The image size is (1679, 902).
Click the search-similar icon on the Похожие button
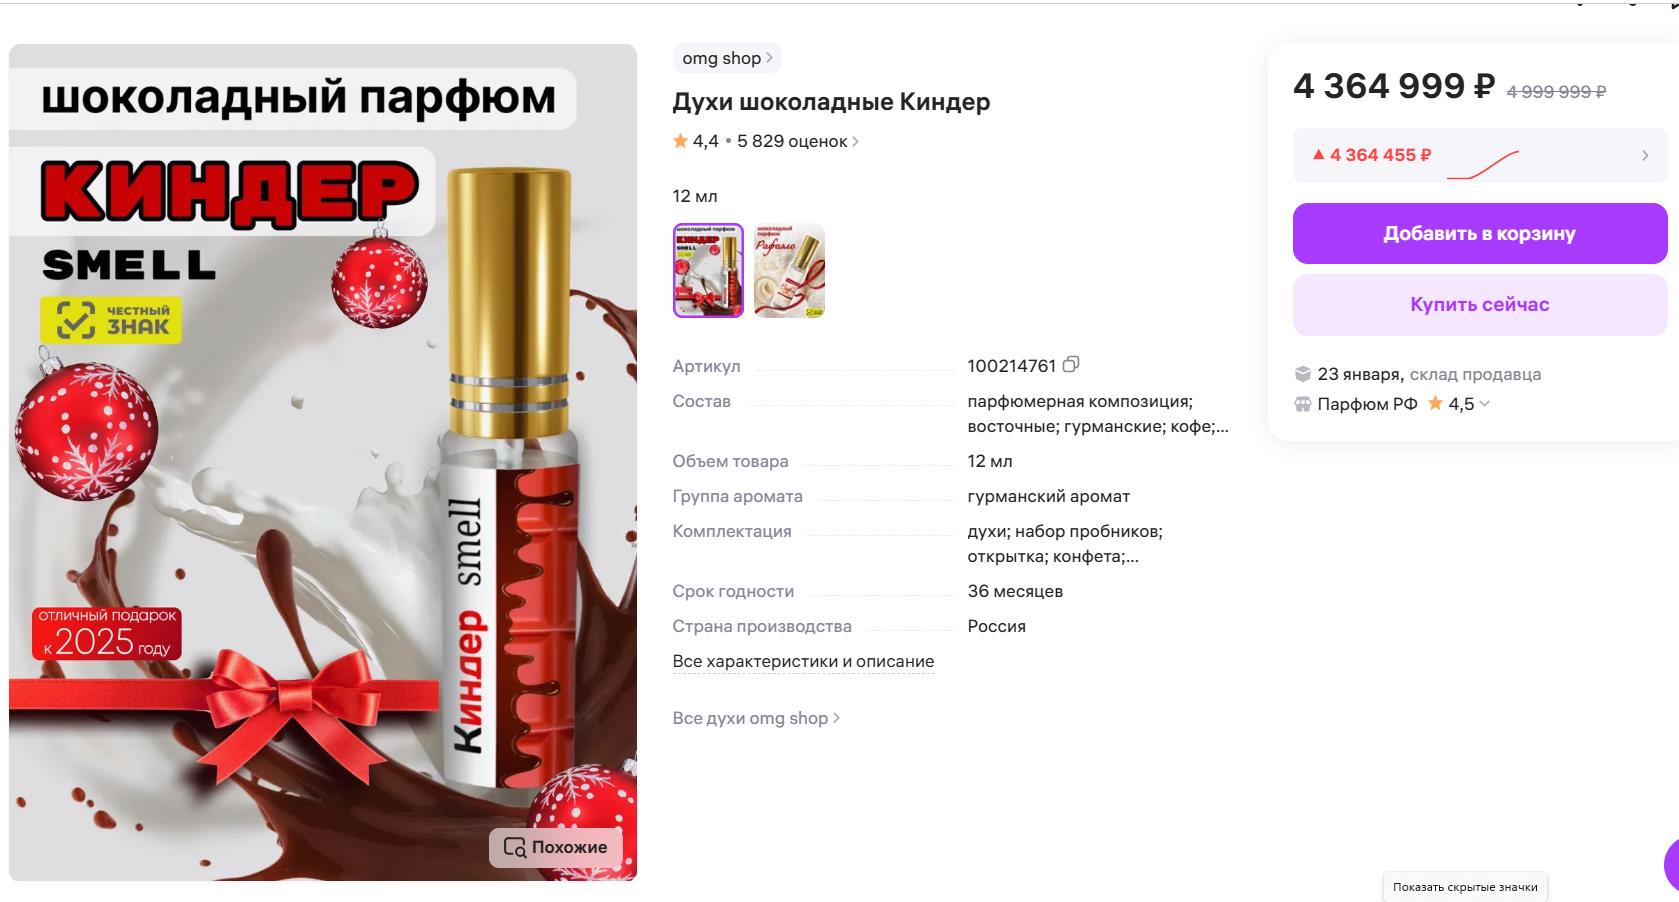tap(515, 847)
